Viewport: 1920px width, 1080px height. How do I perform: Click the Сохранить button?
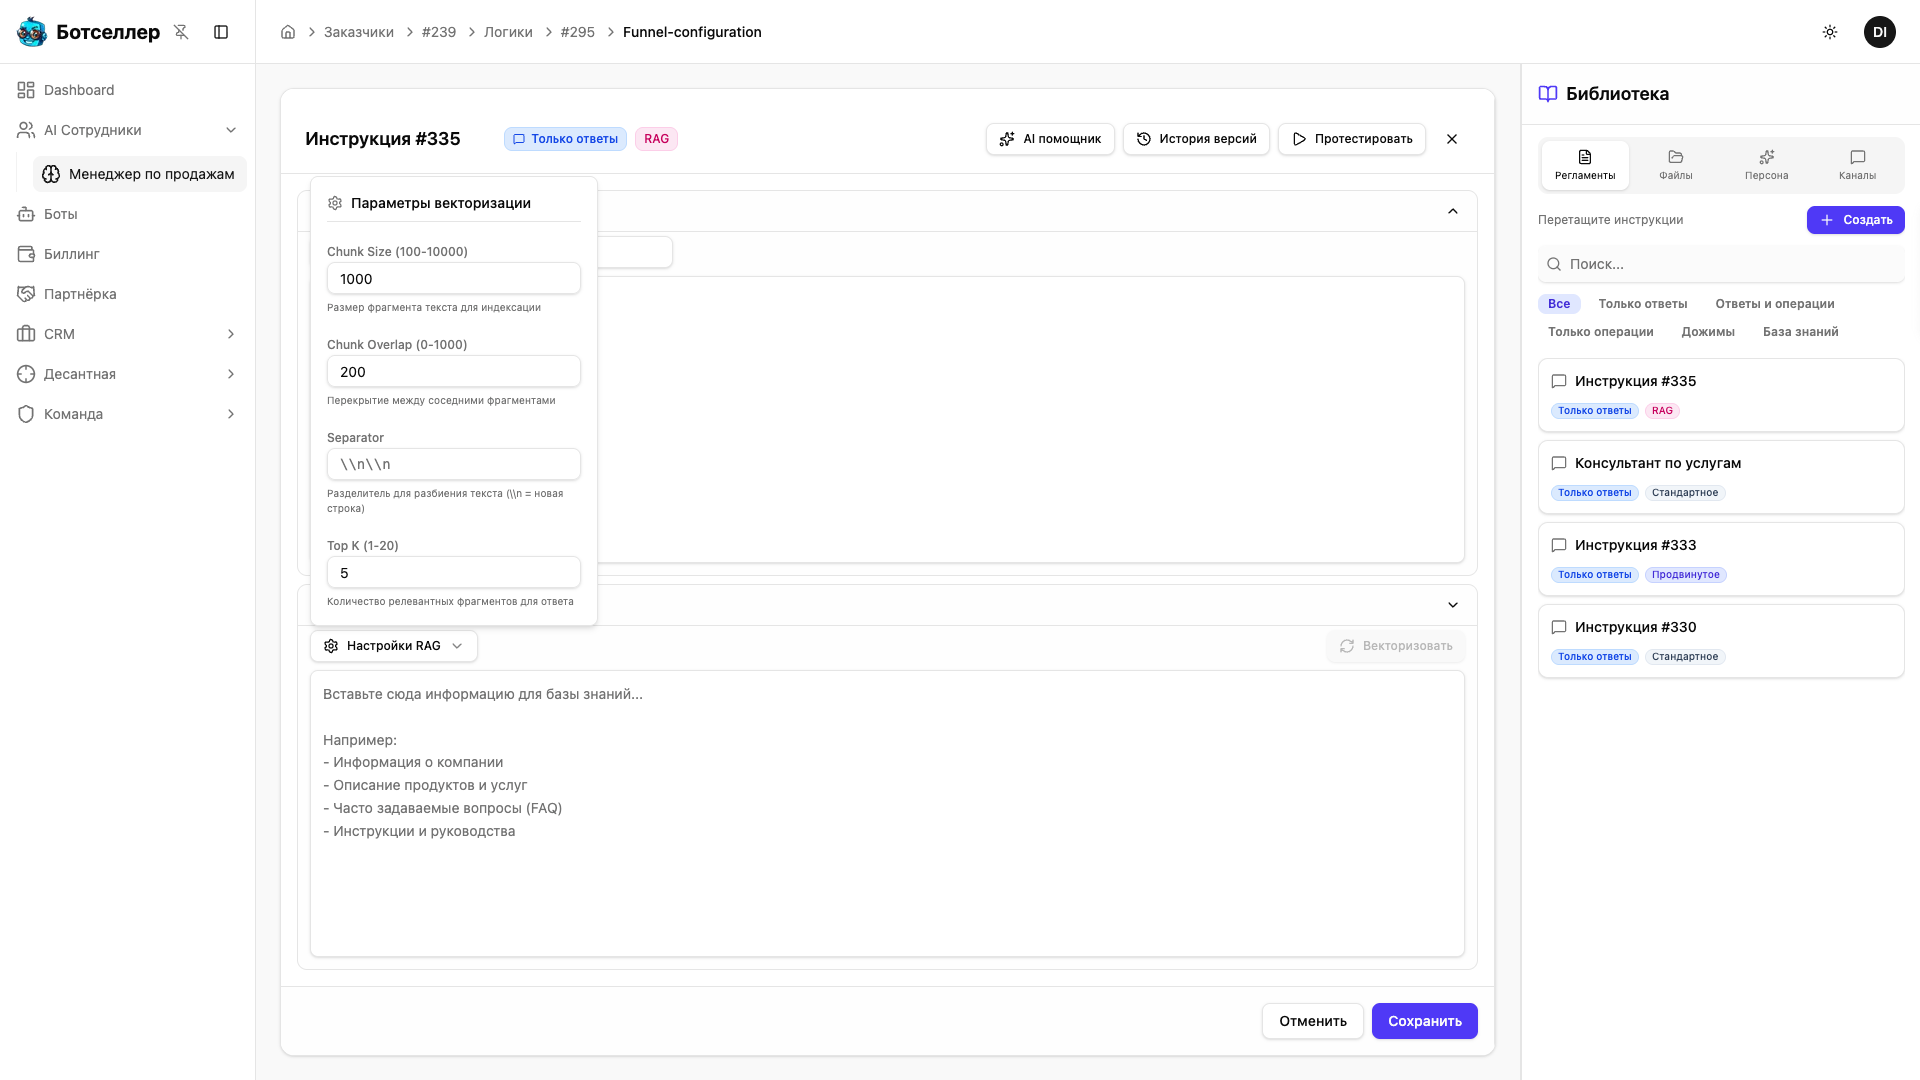point(1424,1021)
